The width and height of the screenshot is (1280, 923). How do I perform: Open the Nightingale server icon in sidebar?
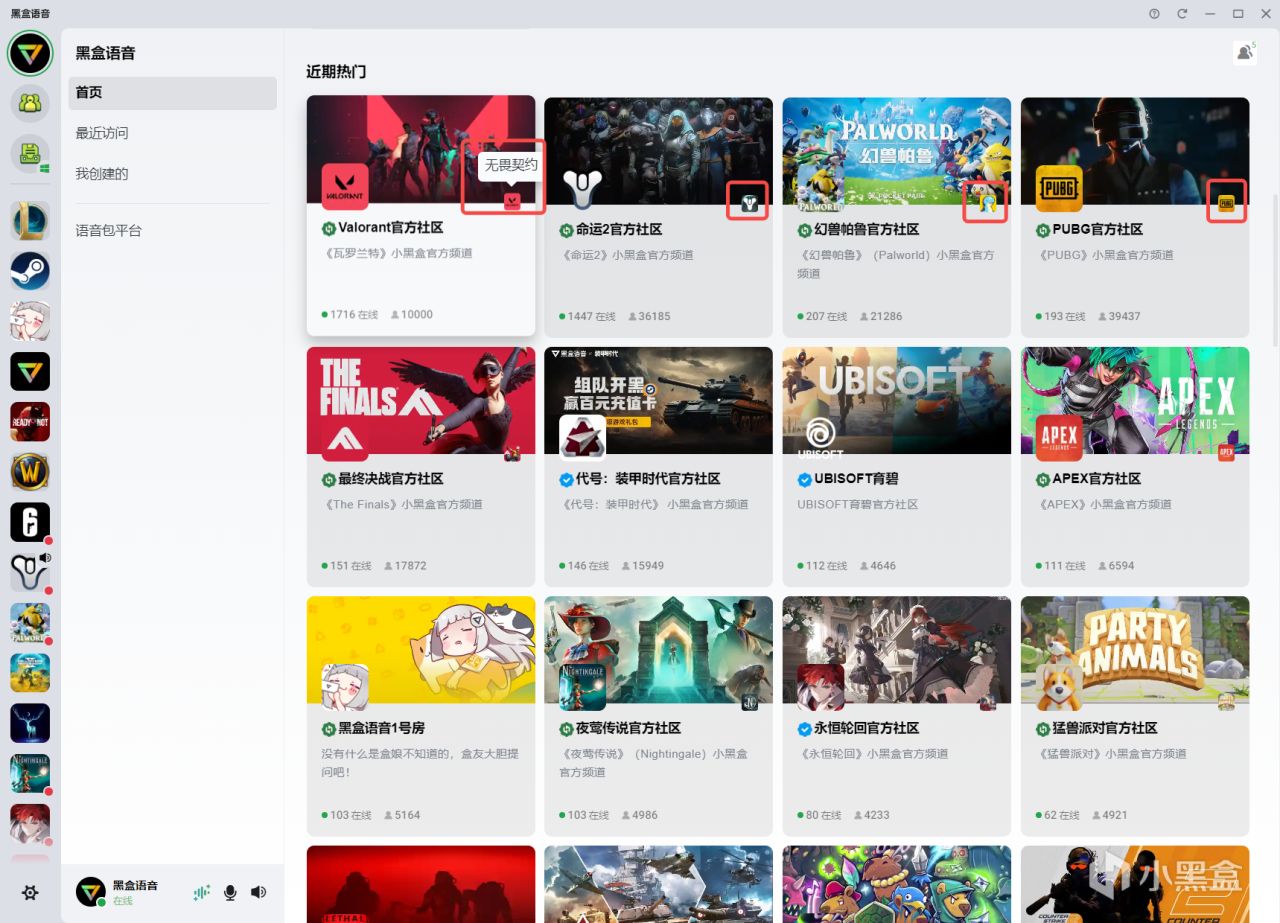coord(30,773)
